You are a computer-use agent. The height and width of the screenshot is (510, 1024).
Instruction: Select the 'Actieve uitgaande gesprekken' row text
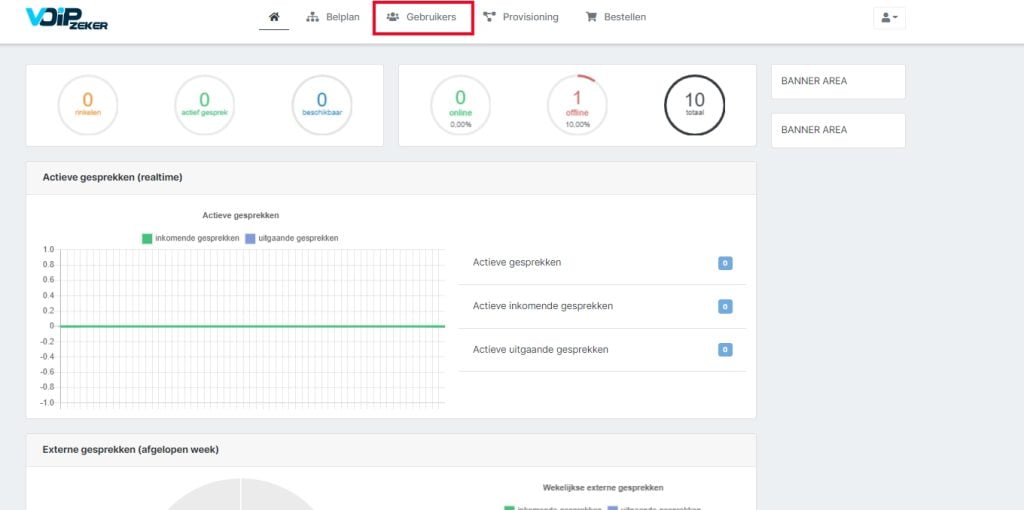(540, 349)
